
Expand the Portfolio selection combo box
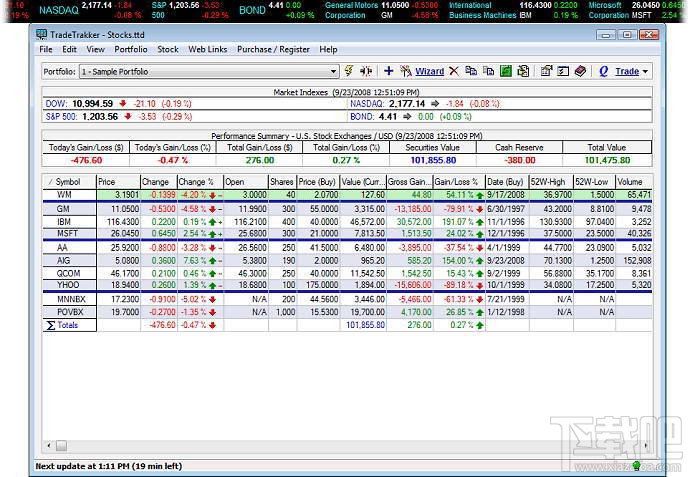[x=334, y=72]
